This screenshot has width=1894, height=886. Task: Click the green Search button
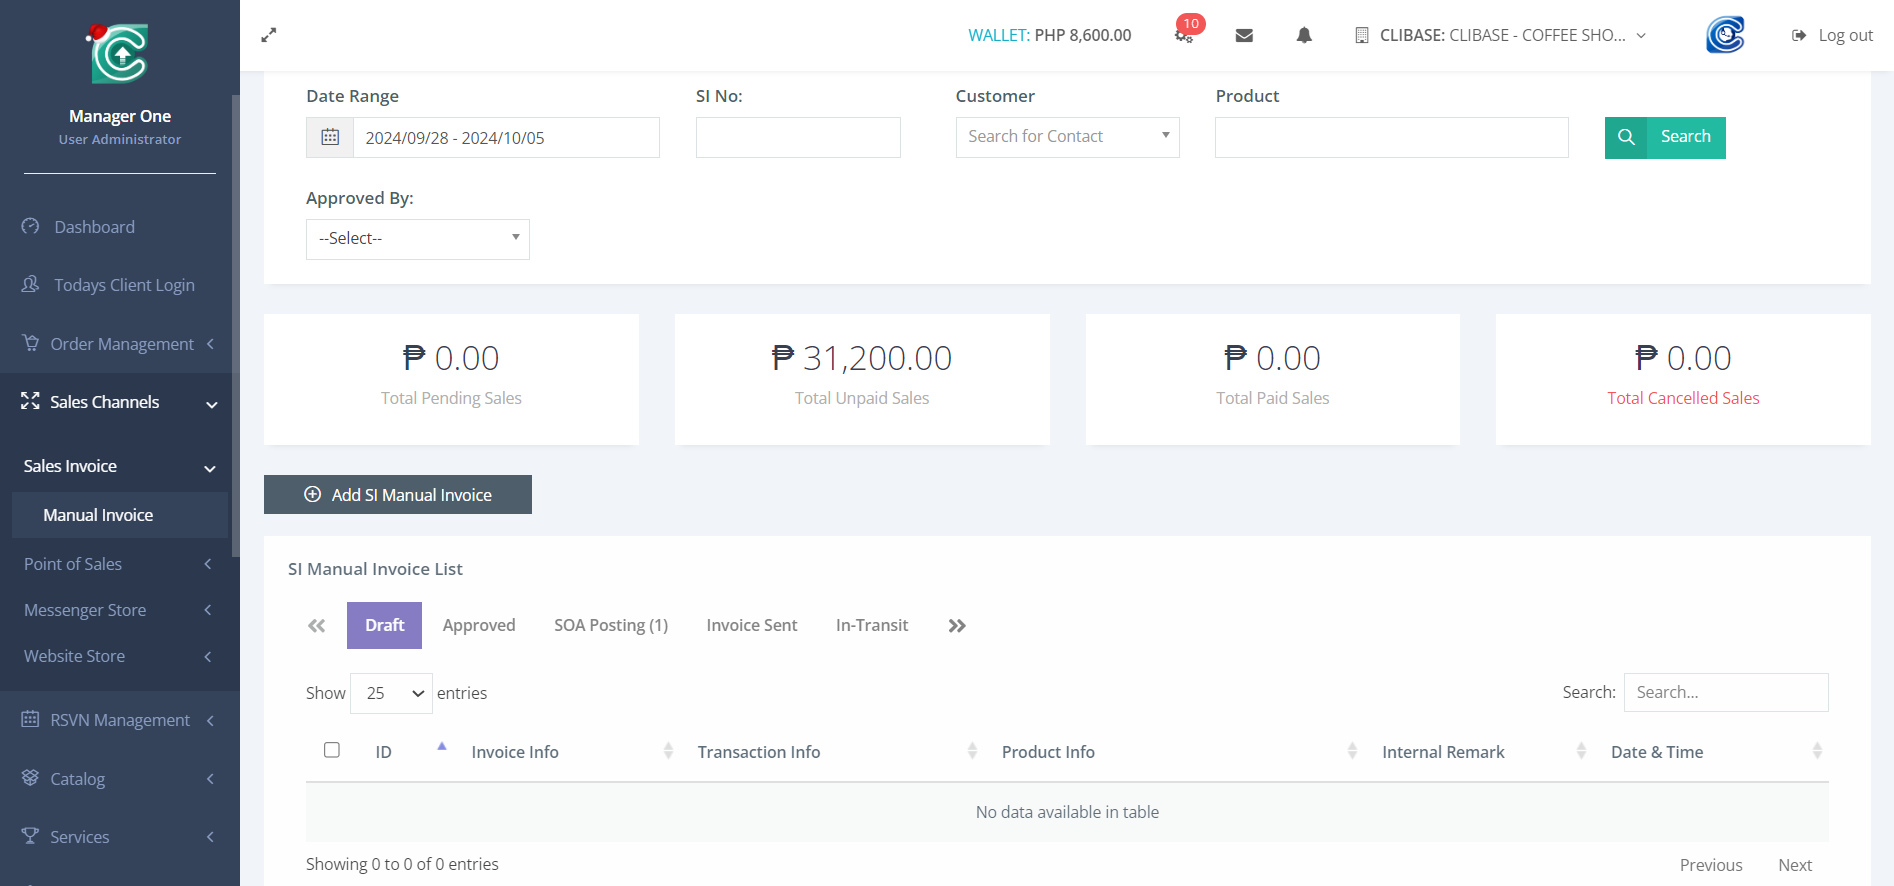1665,137
